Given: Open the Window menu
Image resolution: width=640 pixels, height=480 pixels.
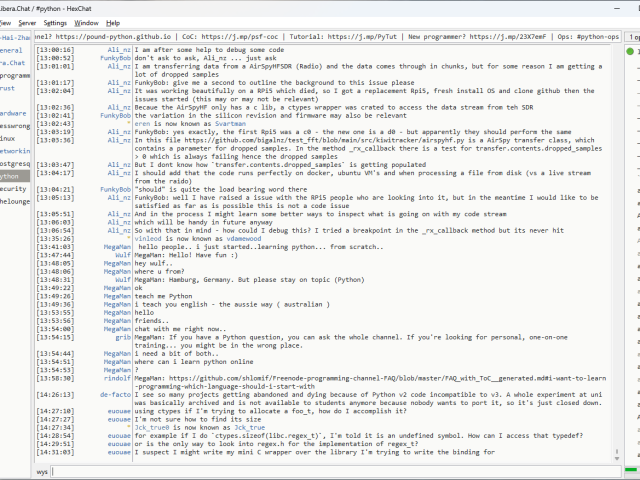Looking at the screenshot, I should (x=87, y=22).
